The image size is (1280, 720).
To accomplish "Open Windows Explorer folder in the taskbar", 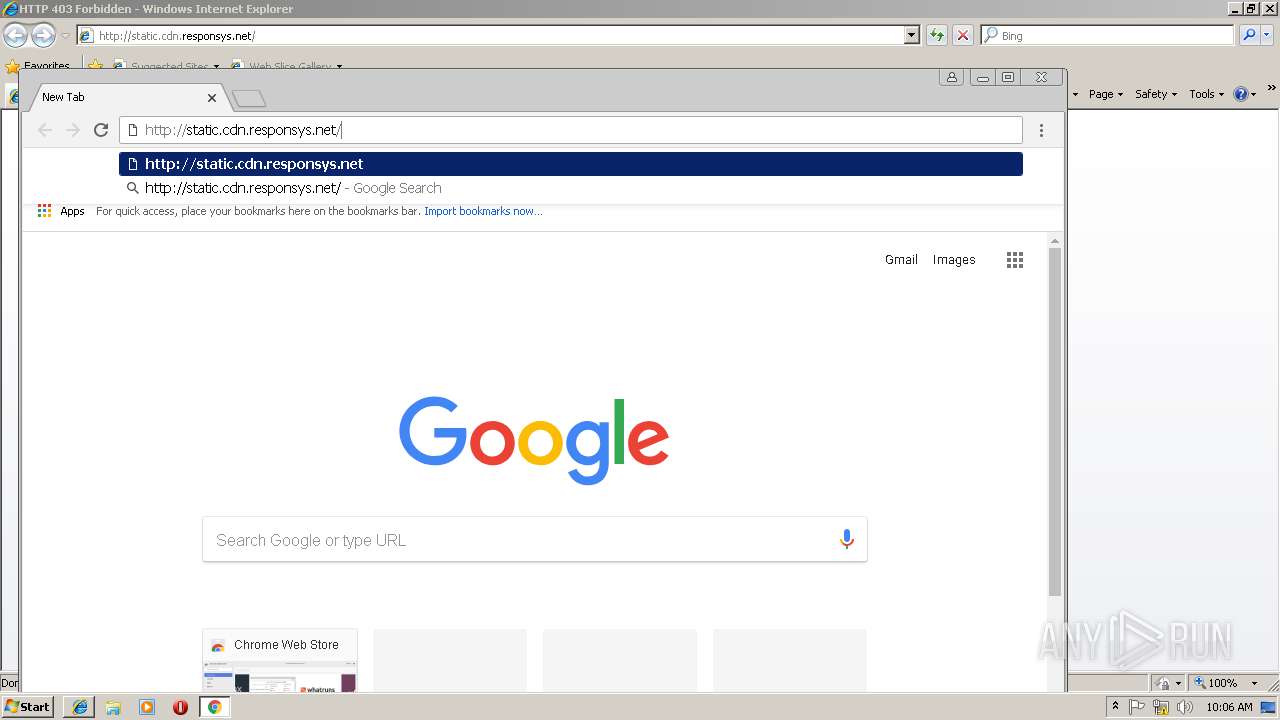I will [113, 707].
